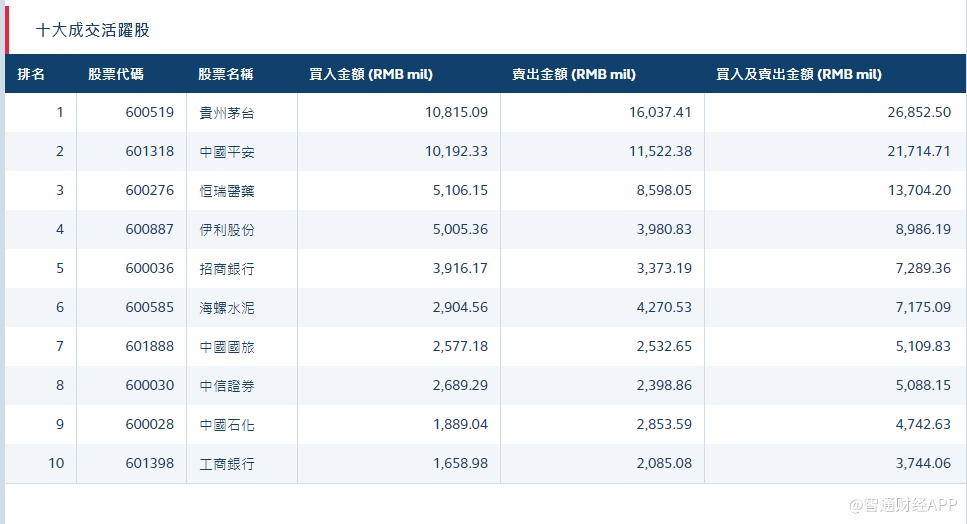Image resolution: width=967 pixels, height=524 pixels.
Task: Click the 買入金額 (RMB mil) header
Action: pos(371,75)
